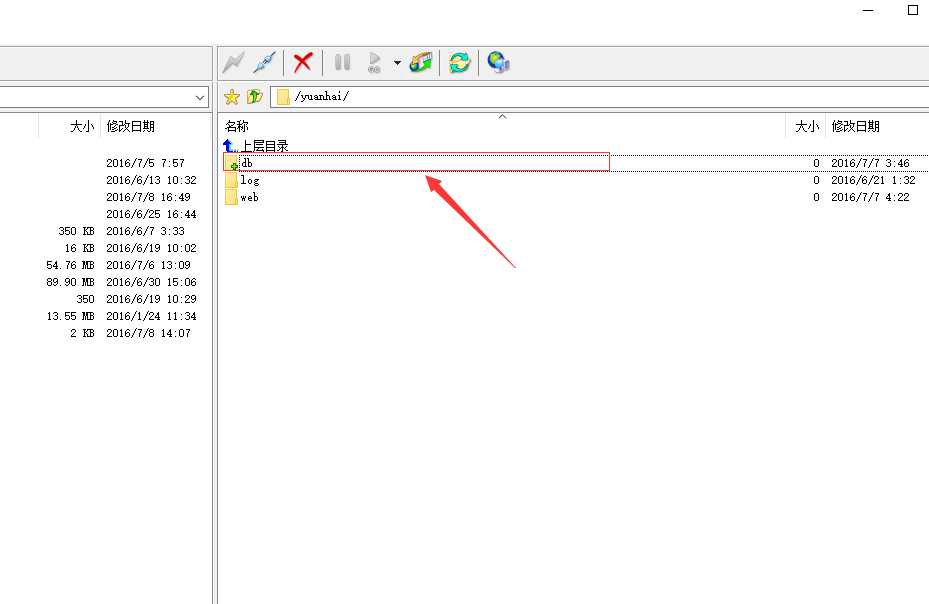The height and width of the screenshot is (604, 929).
Task: Refresh the remote directory listing
Action: point(459,62)
